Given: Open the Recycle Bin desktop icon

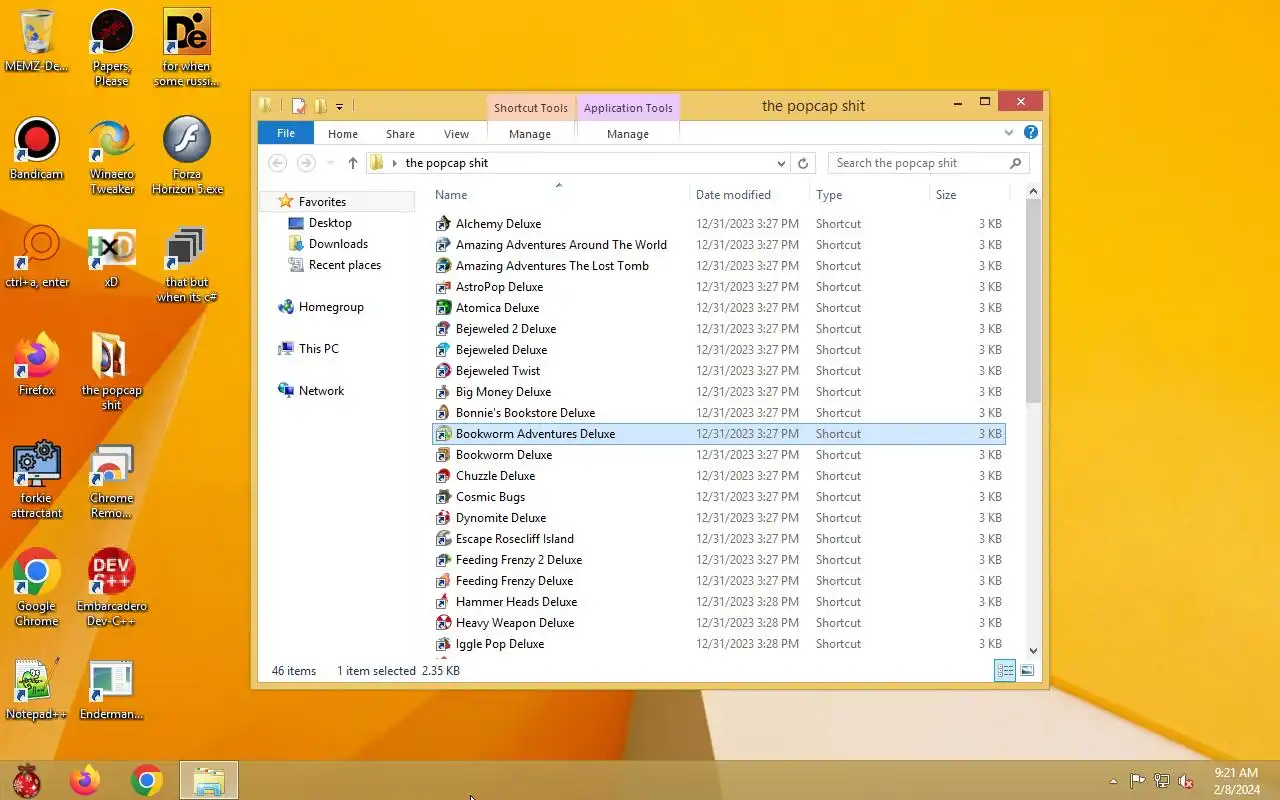Looking at the screenshot, I should [37, 42].
